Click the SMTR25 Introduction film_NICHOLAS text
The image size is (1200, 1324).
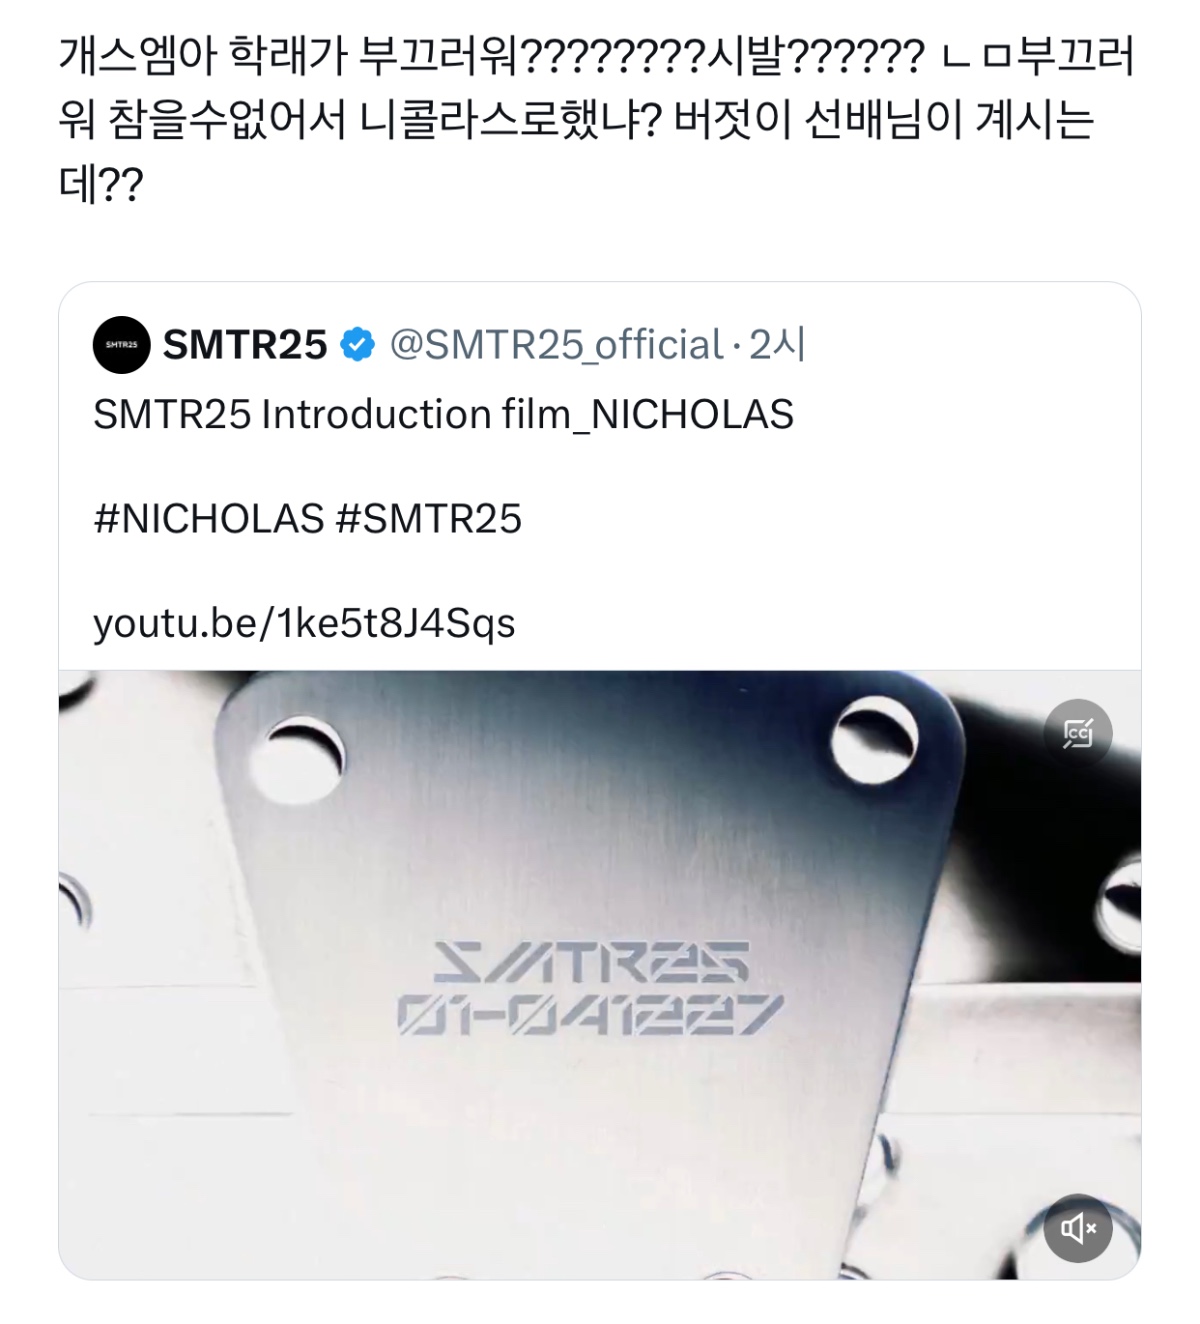[443, 415]
